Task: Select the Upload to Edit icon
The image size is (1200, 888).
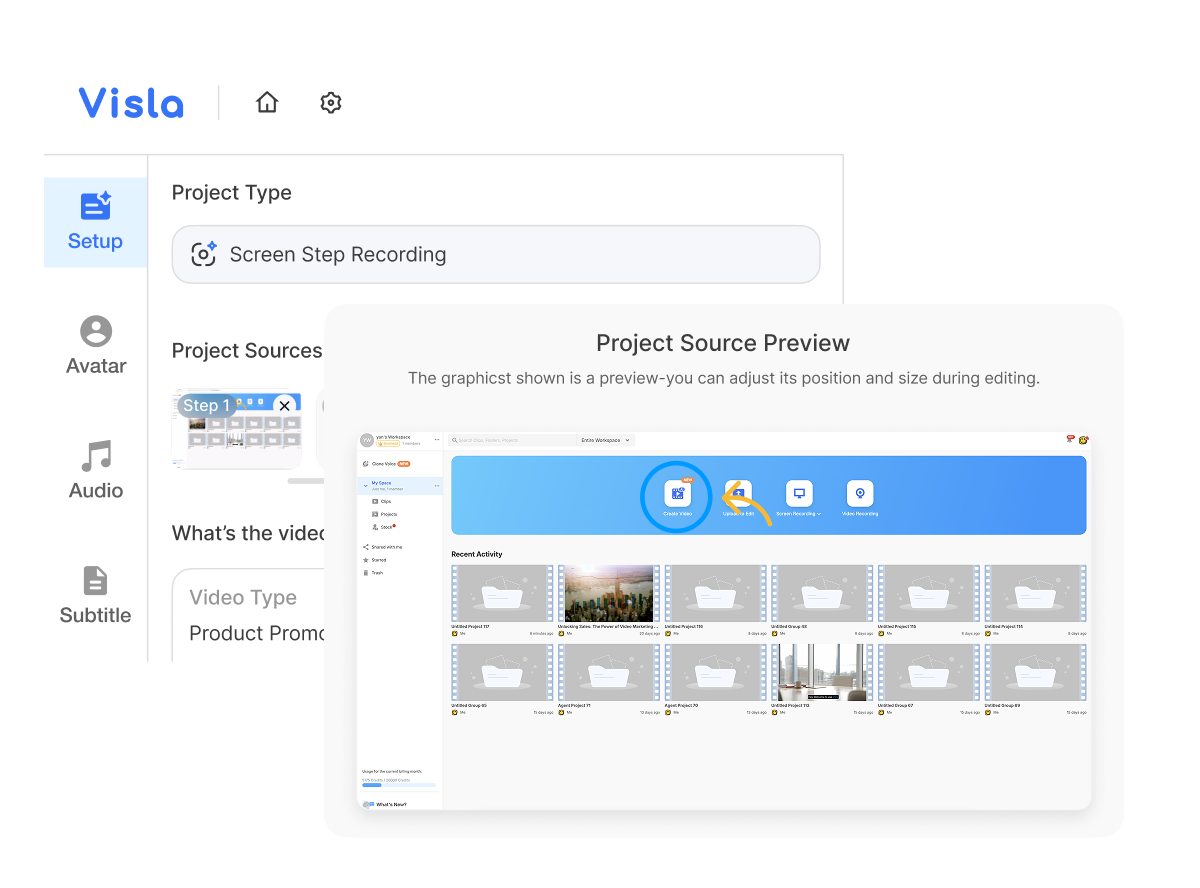Action: click(739, 492)
